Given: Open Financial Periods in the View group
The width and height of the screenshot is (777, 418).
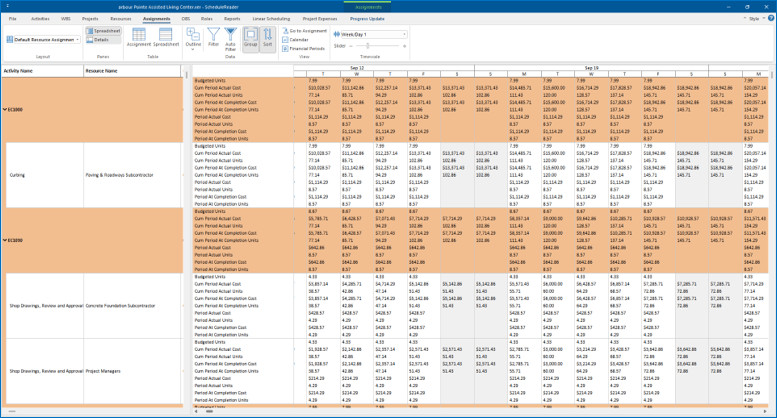Looking at the screenshot, I should pos(303,49).
